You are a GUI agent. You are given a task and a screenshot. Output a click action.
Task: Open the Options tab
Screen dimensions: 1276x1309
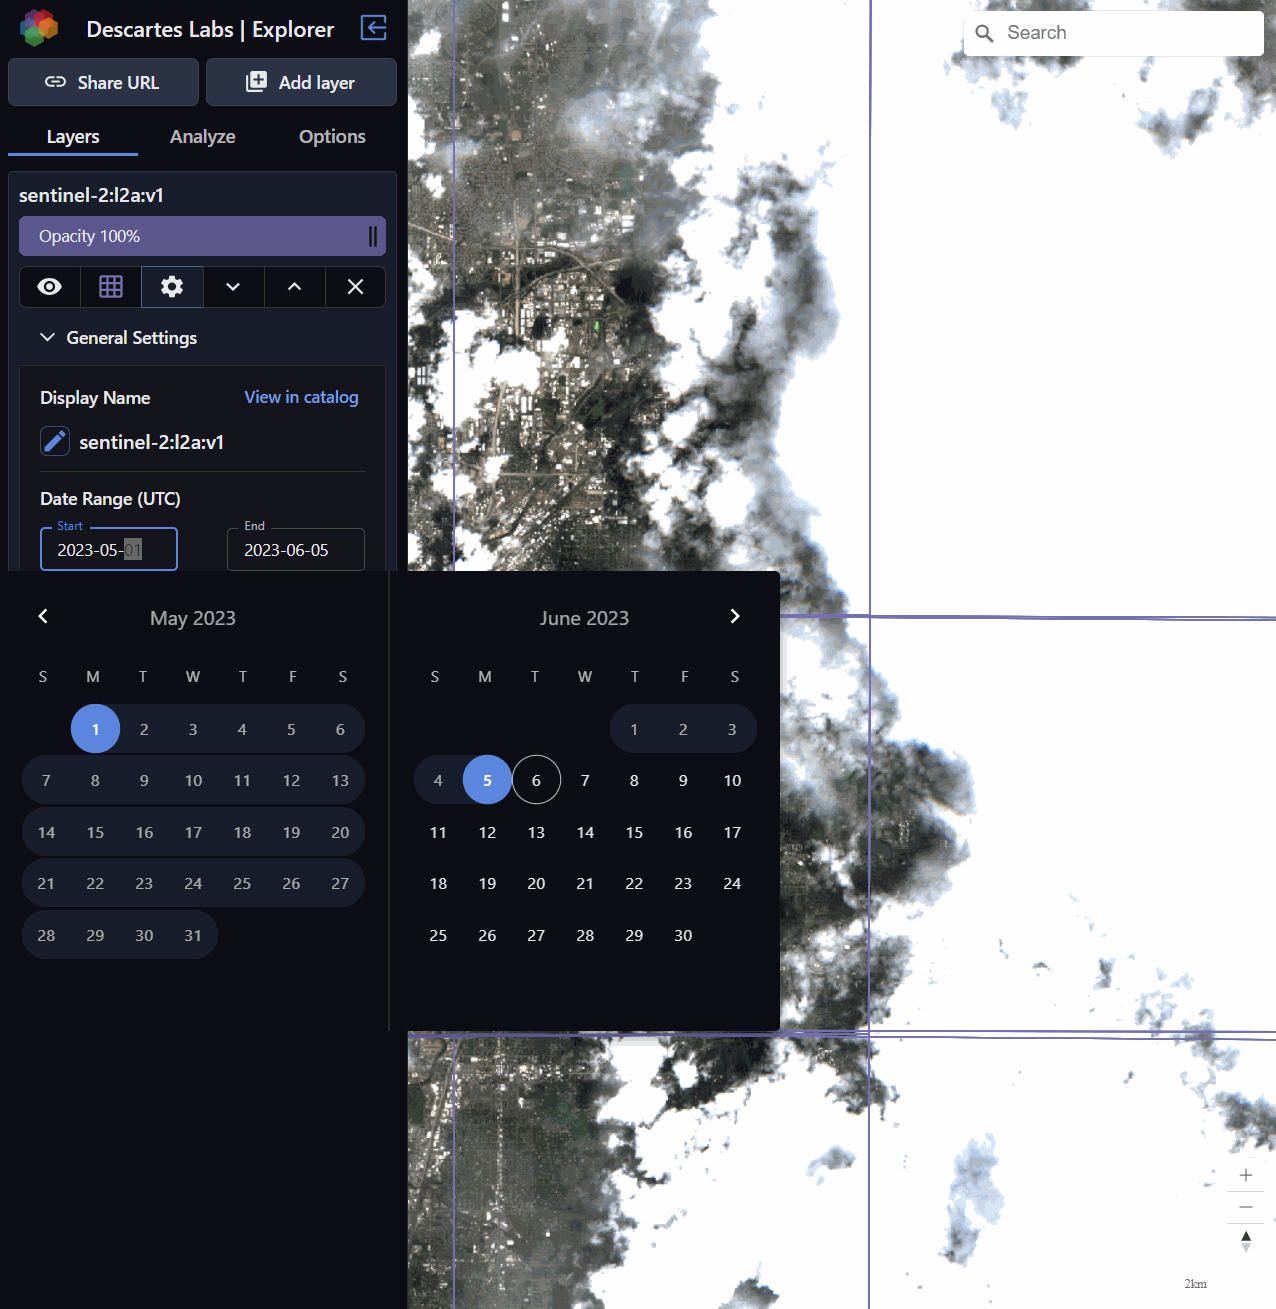coord(332,137)
